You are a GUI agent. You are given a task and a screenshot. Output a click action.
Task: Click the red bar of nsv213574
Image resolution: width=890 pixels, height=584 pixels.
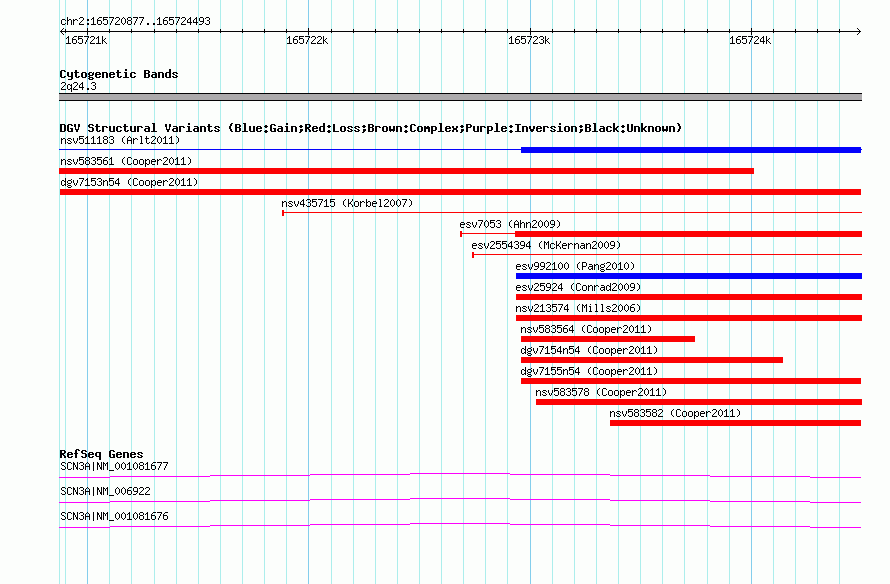(x=689, y=318)
